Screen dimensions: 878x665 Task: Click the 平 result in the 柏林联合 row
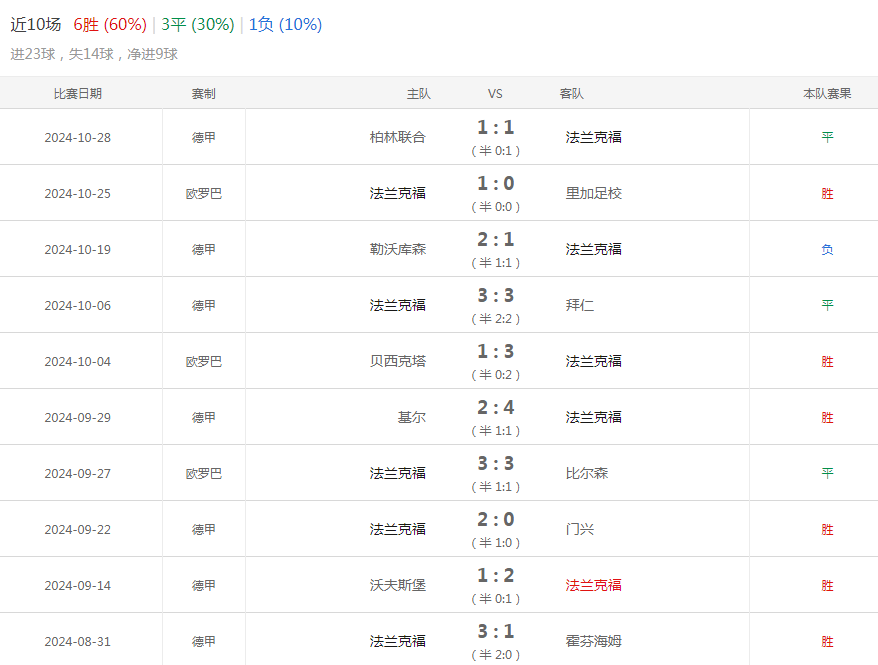tap(827, 138)
